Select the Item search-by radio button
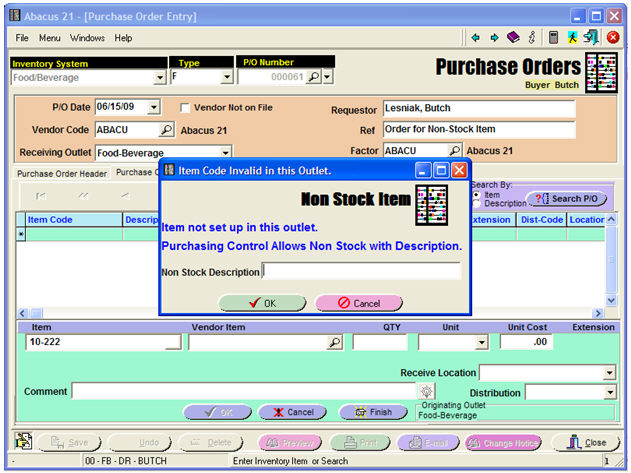Image resolution: width=631 pixels, height=473 pixels. 475,195
